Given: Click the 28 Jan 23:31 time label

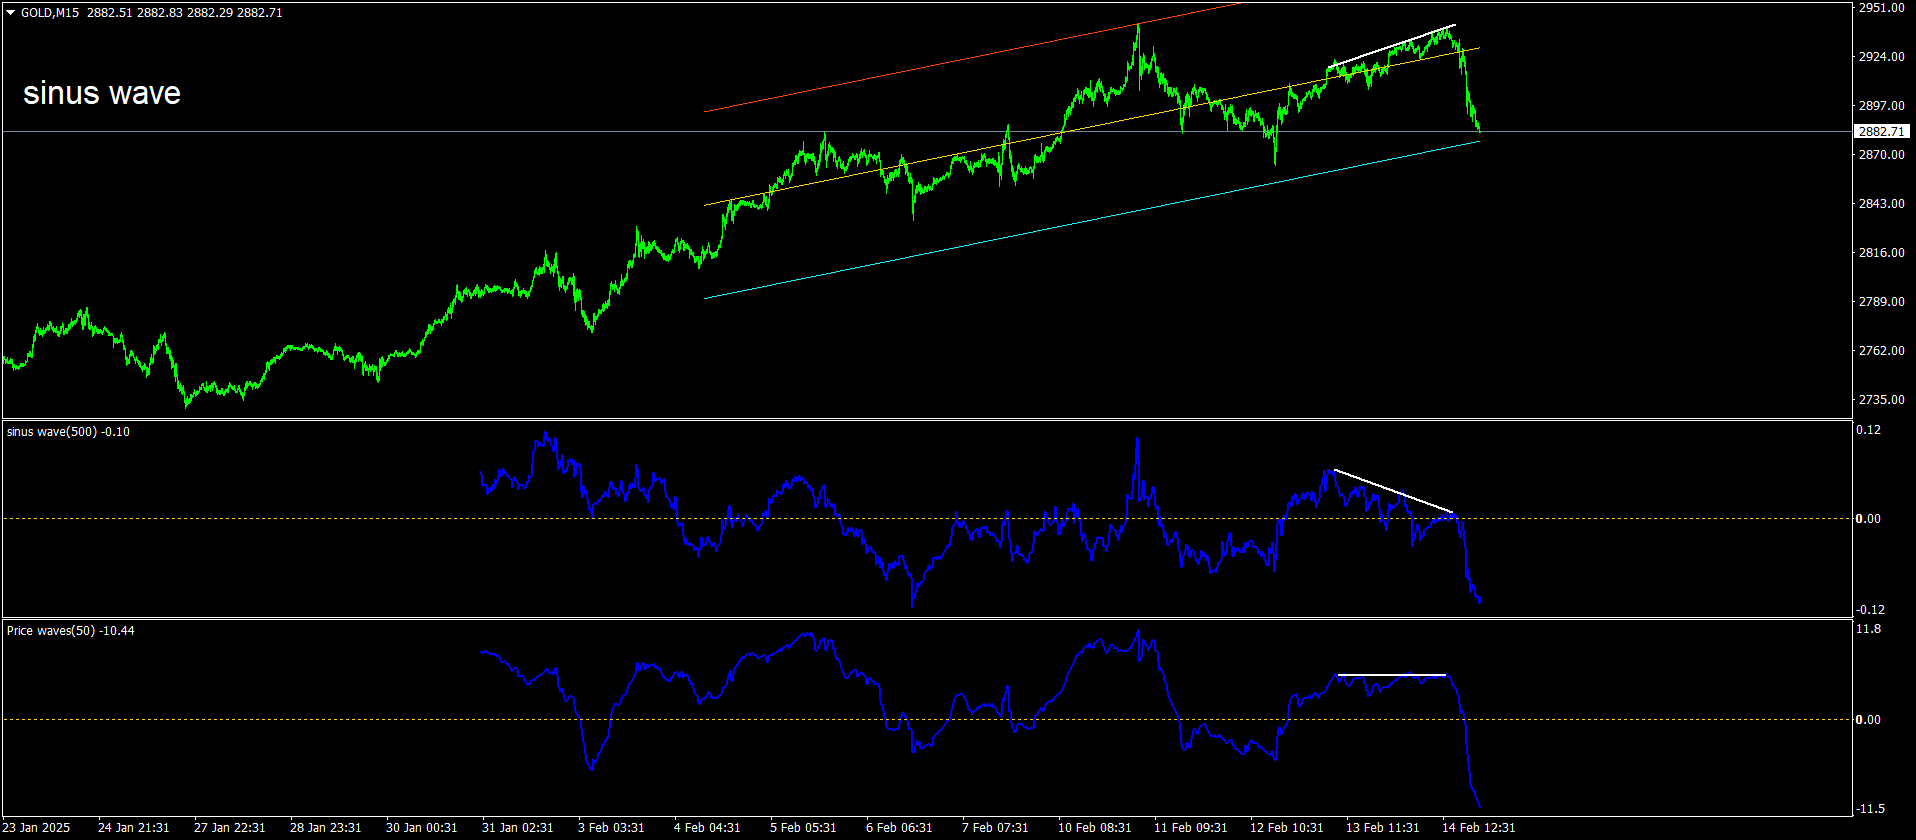Looking at the screenshot, I should click(326, 828).
